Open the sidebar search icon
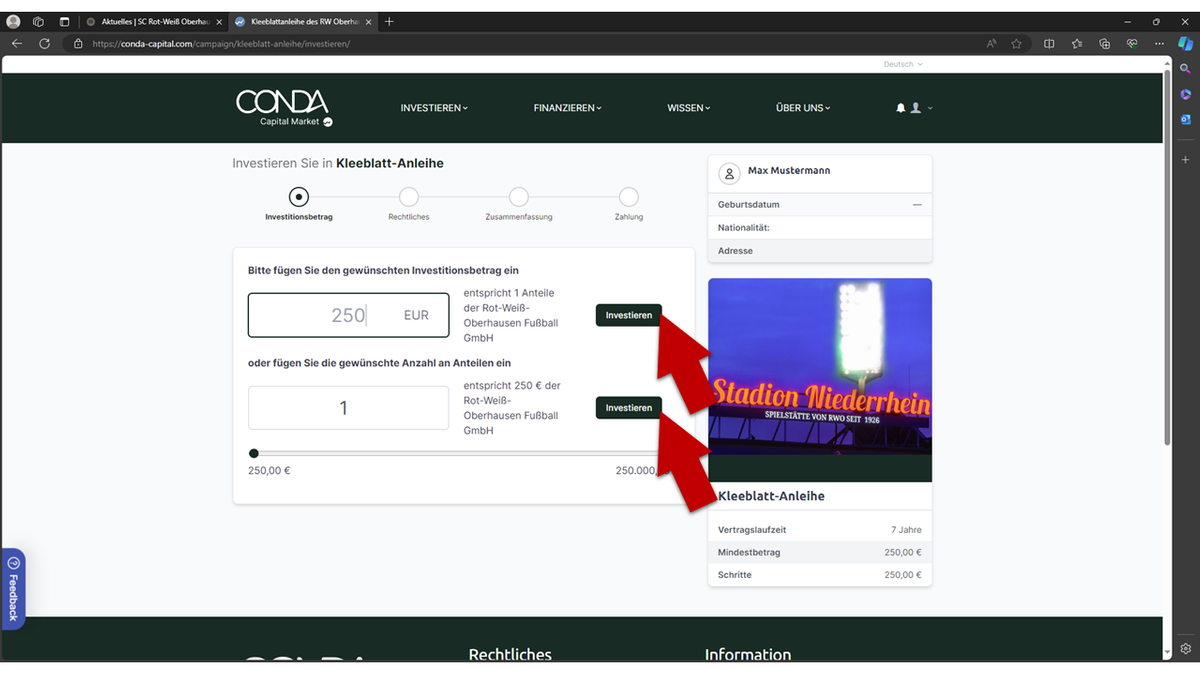Viewport: 1200px width, 675px height. pyautogui.click(x=1186, y=69)
